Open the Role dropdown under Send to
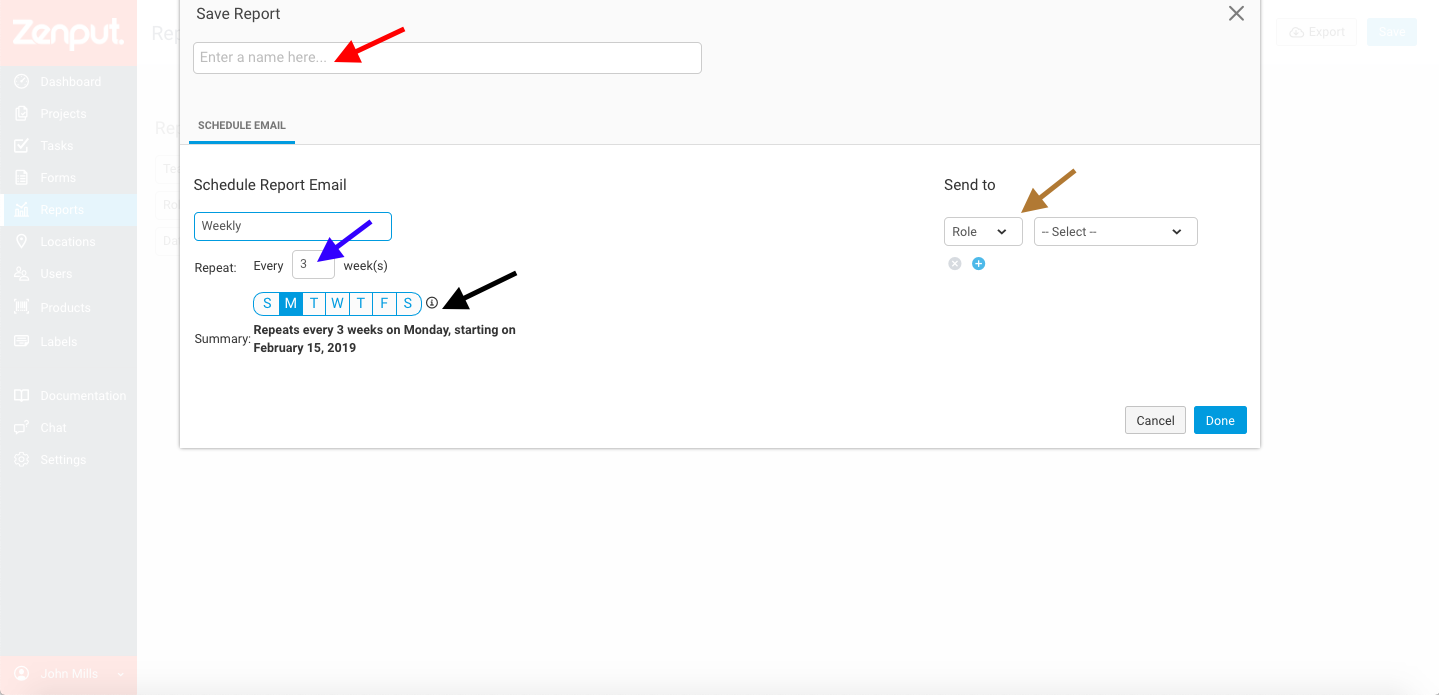Viewport: 1439px width, 695px height. (983, 231)
